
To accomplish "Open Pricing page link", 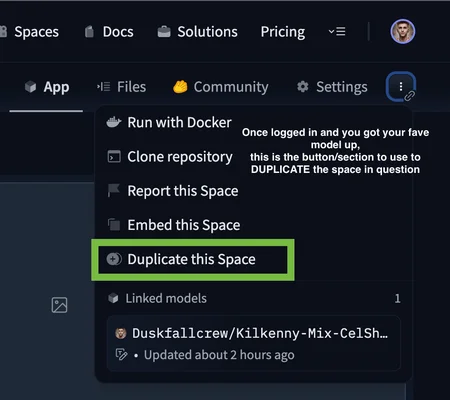I will click(x=283, y=32).
